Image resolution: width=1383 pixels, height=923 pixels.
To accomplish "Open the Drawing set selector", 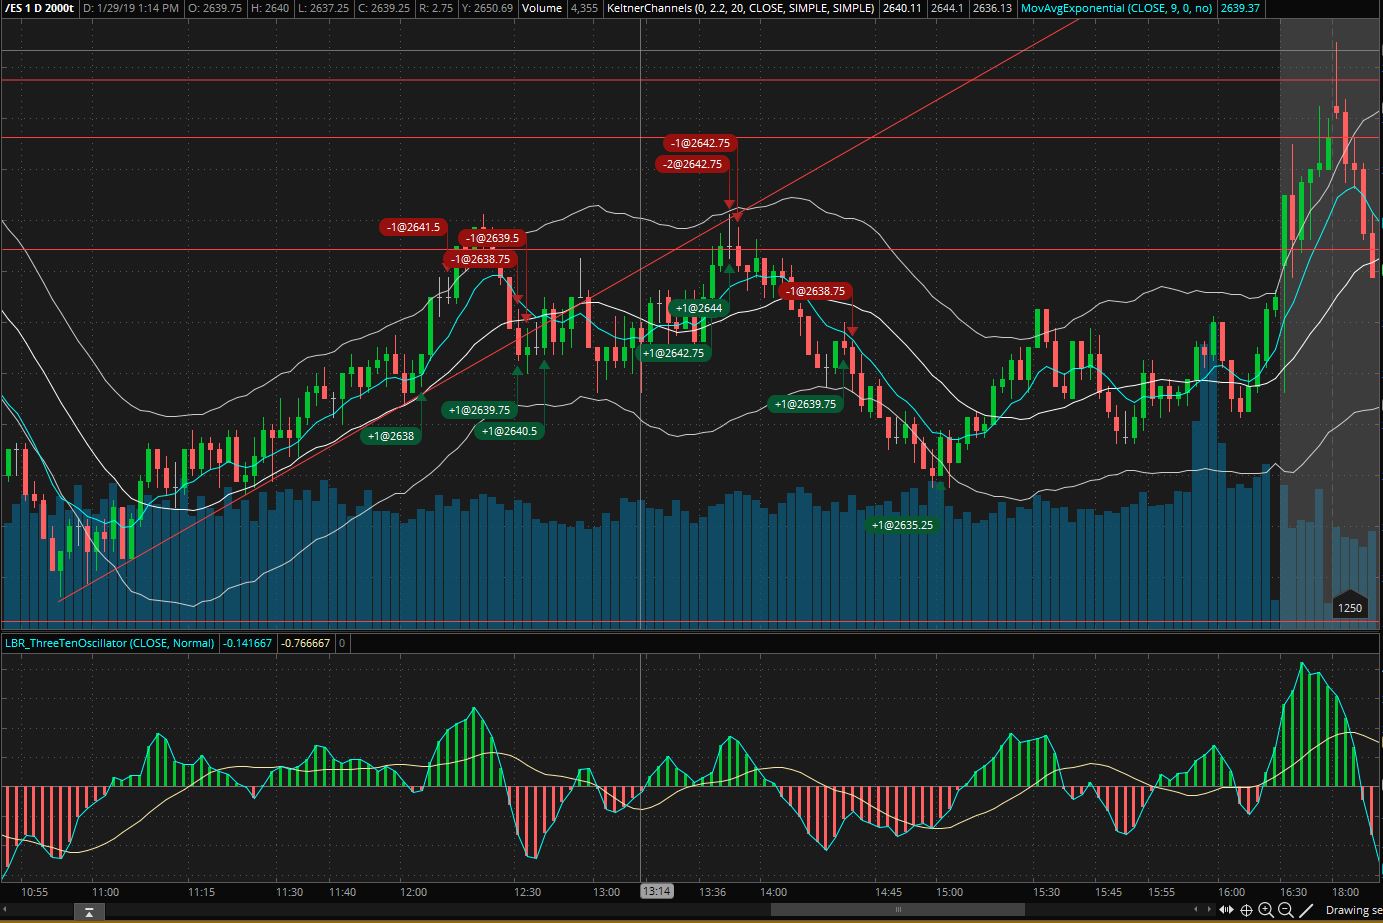I will click(1353, 910).
